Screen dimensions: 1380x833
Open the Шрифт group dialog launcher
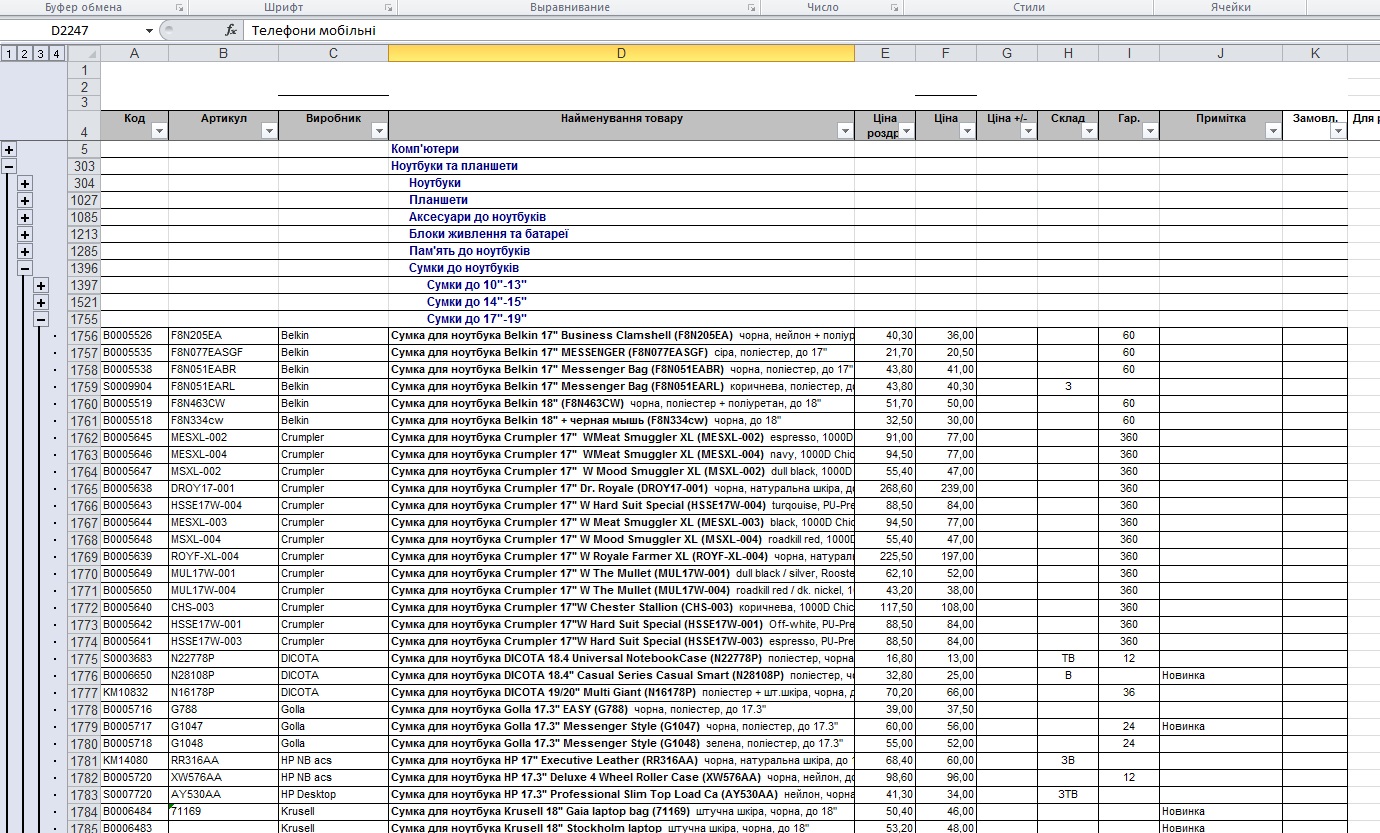point(387,7)
